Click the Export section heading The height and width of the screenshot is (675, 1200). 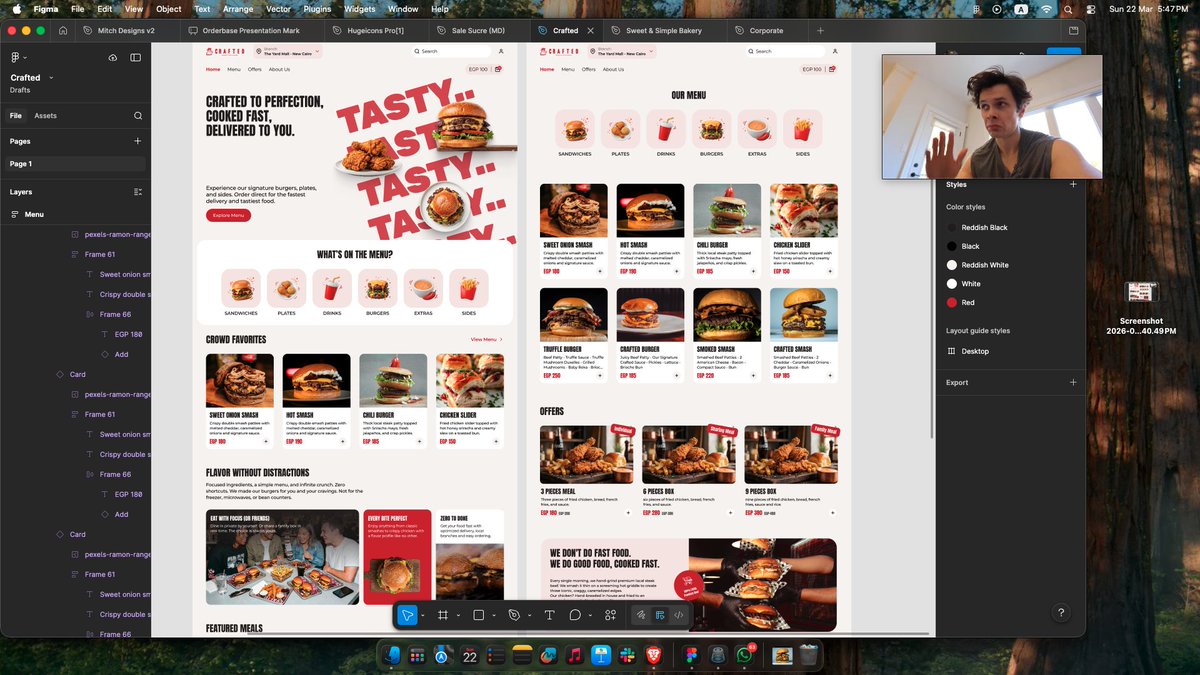[957, 382]
